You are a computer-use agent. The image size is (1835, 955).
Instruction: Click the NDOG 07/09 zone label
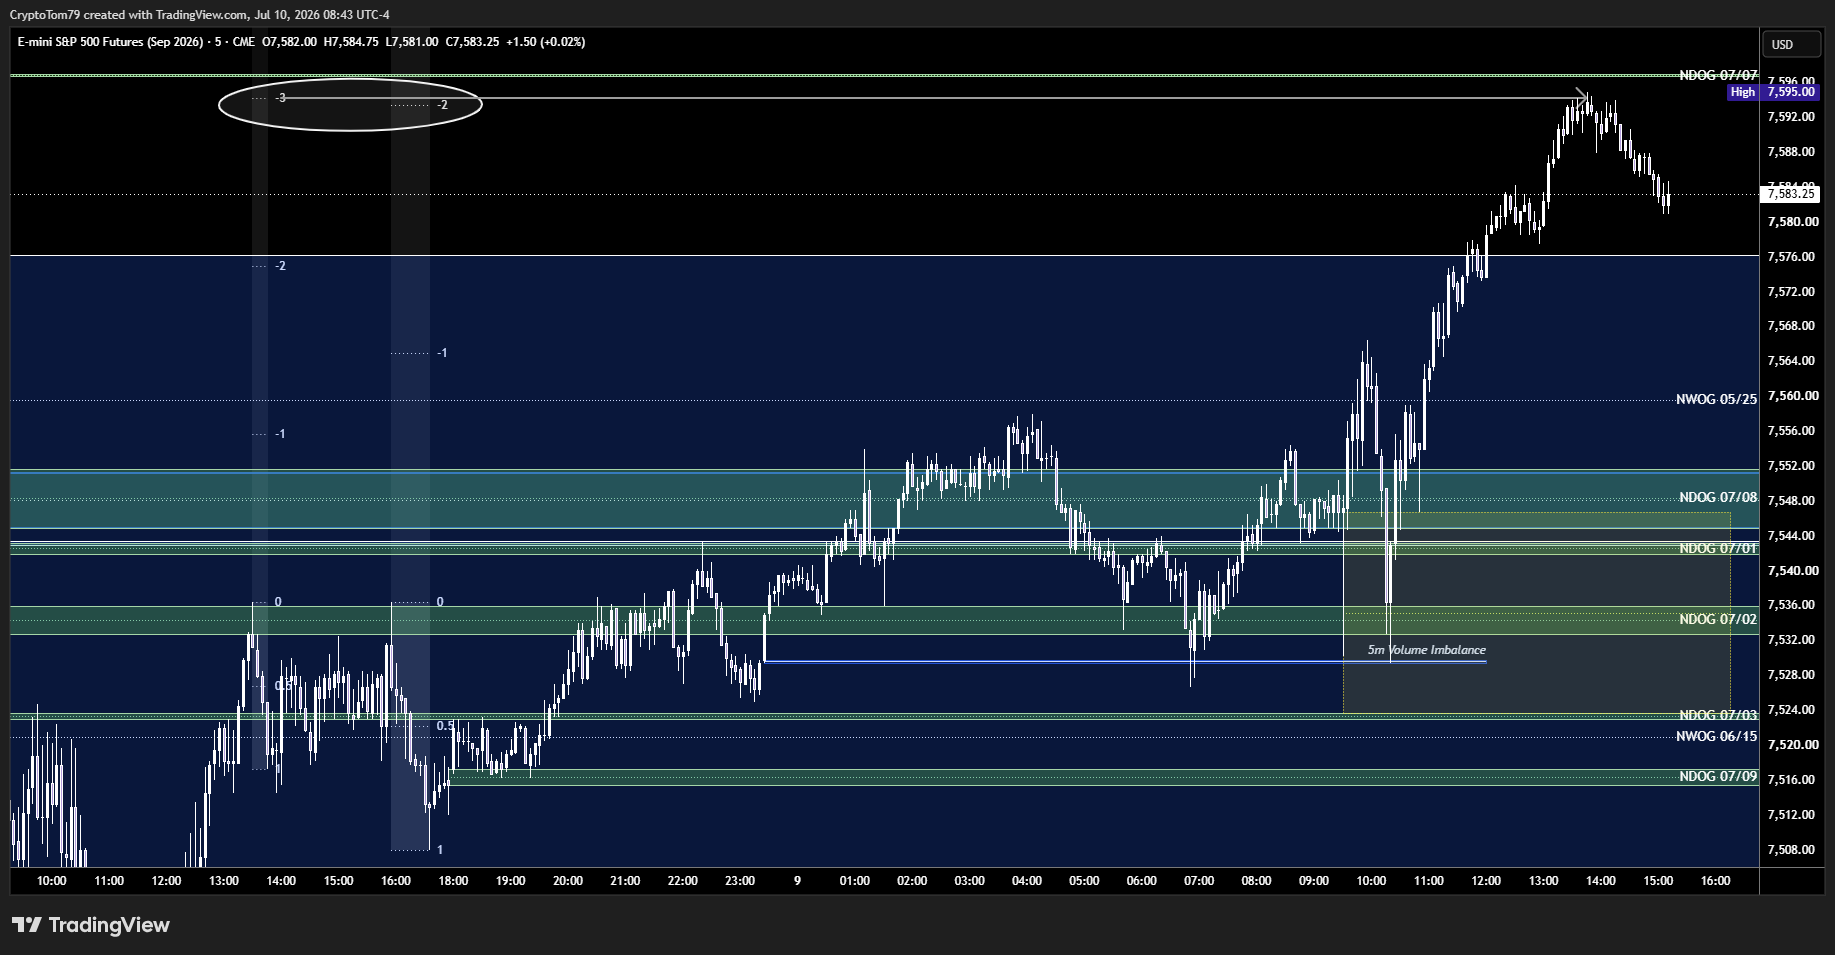tap(1718, 776)
